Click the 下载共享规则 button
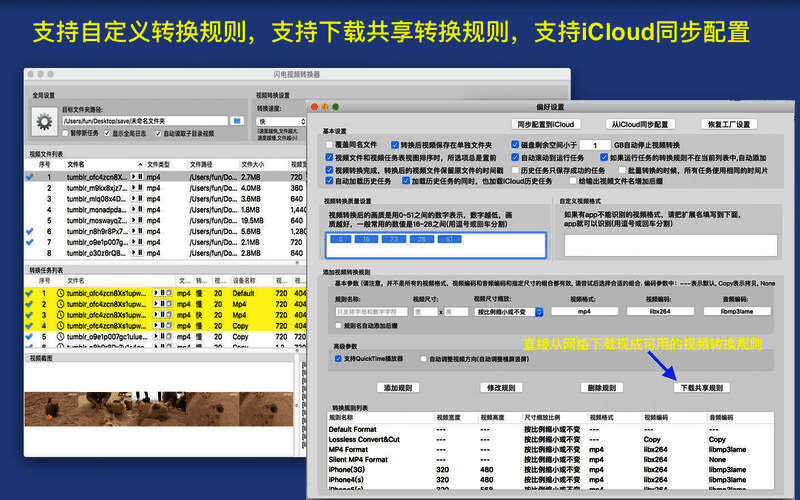Viewport: 800px width, 500px height. (x=702, y=387)
